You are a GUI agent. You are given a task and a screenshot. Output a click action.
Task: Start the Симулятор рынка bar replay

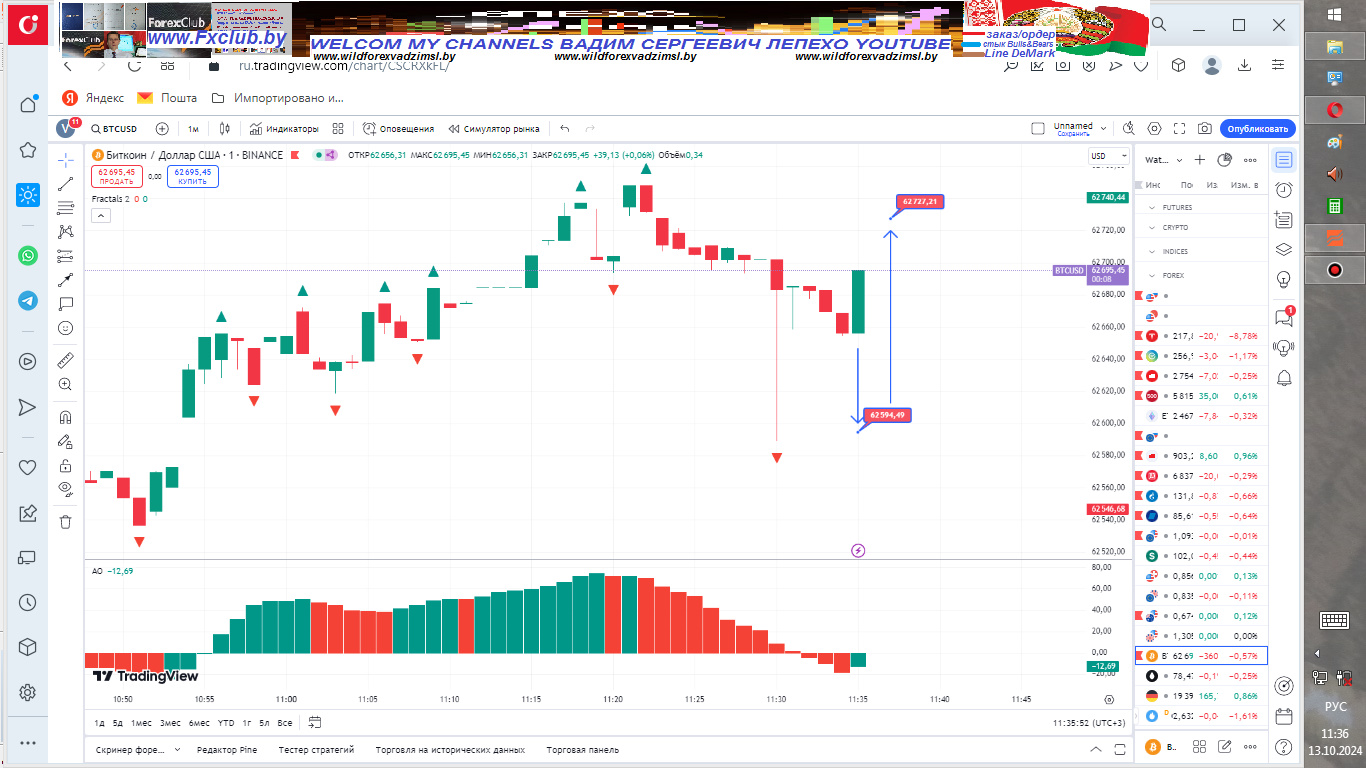point(494,129)
